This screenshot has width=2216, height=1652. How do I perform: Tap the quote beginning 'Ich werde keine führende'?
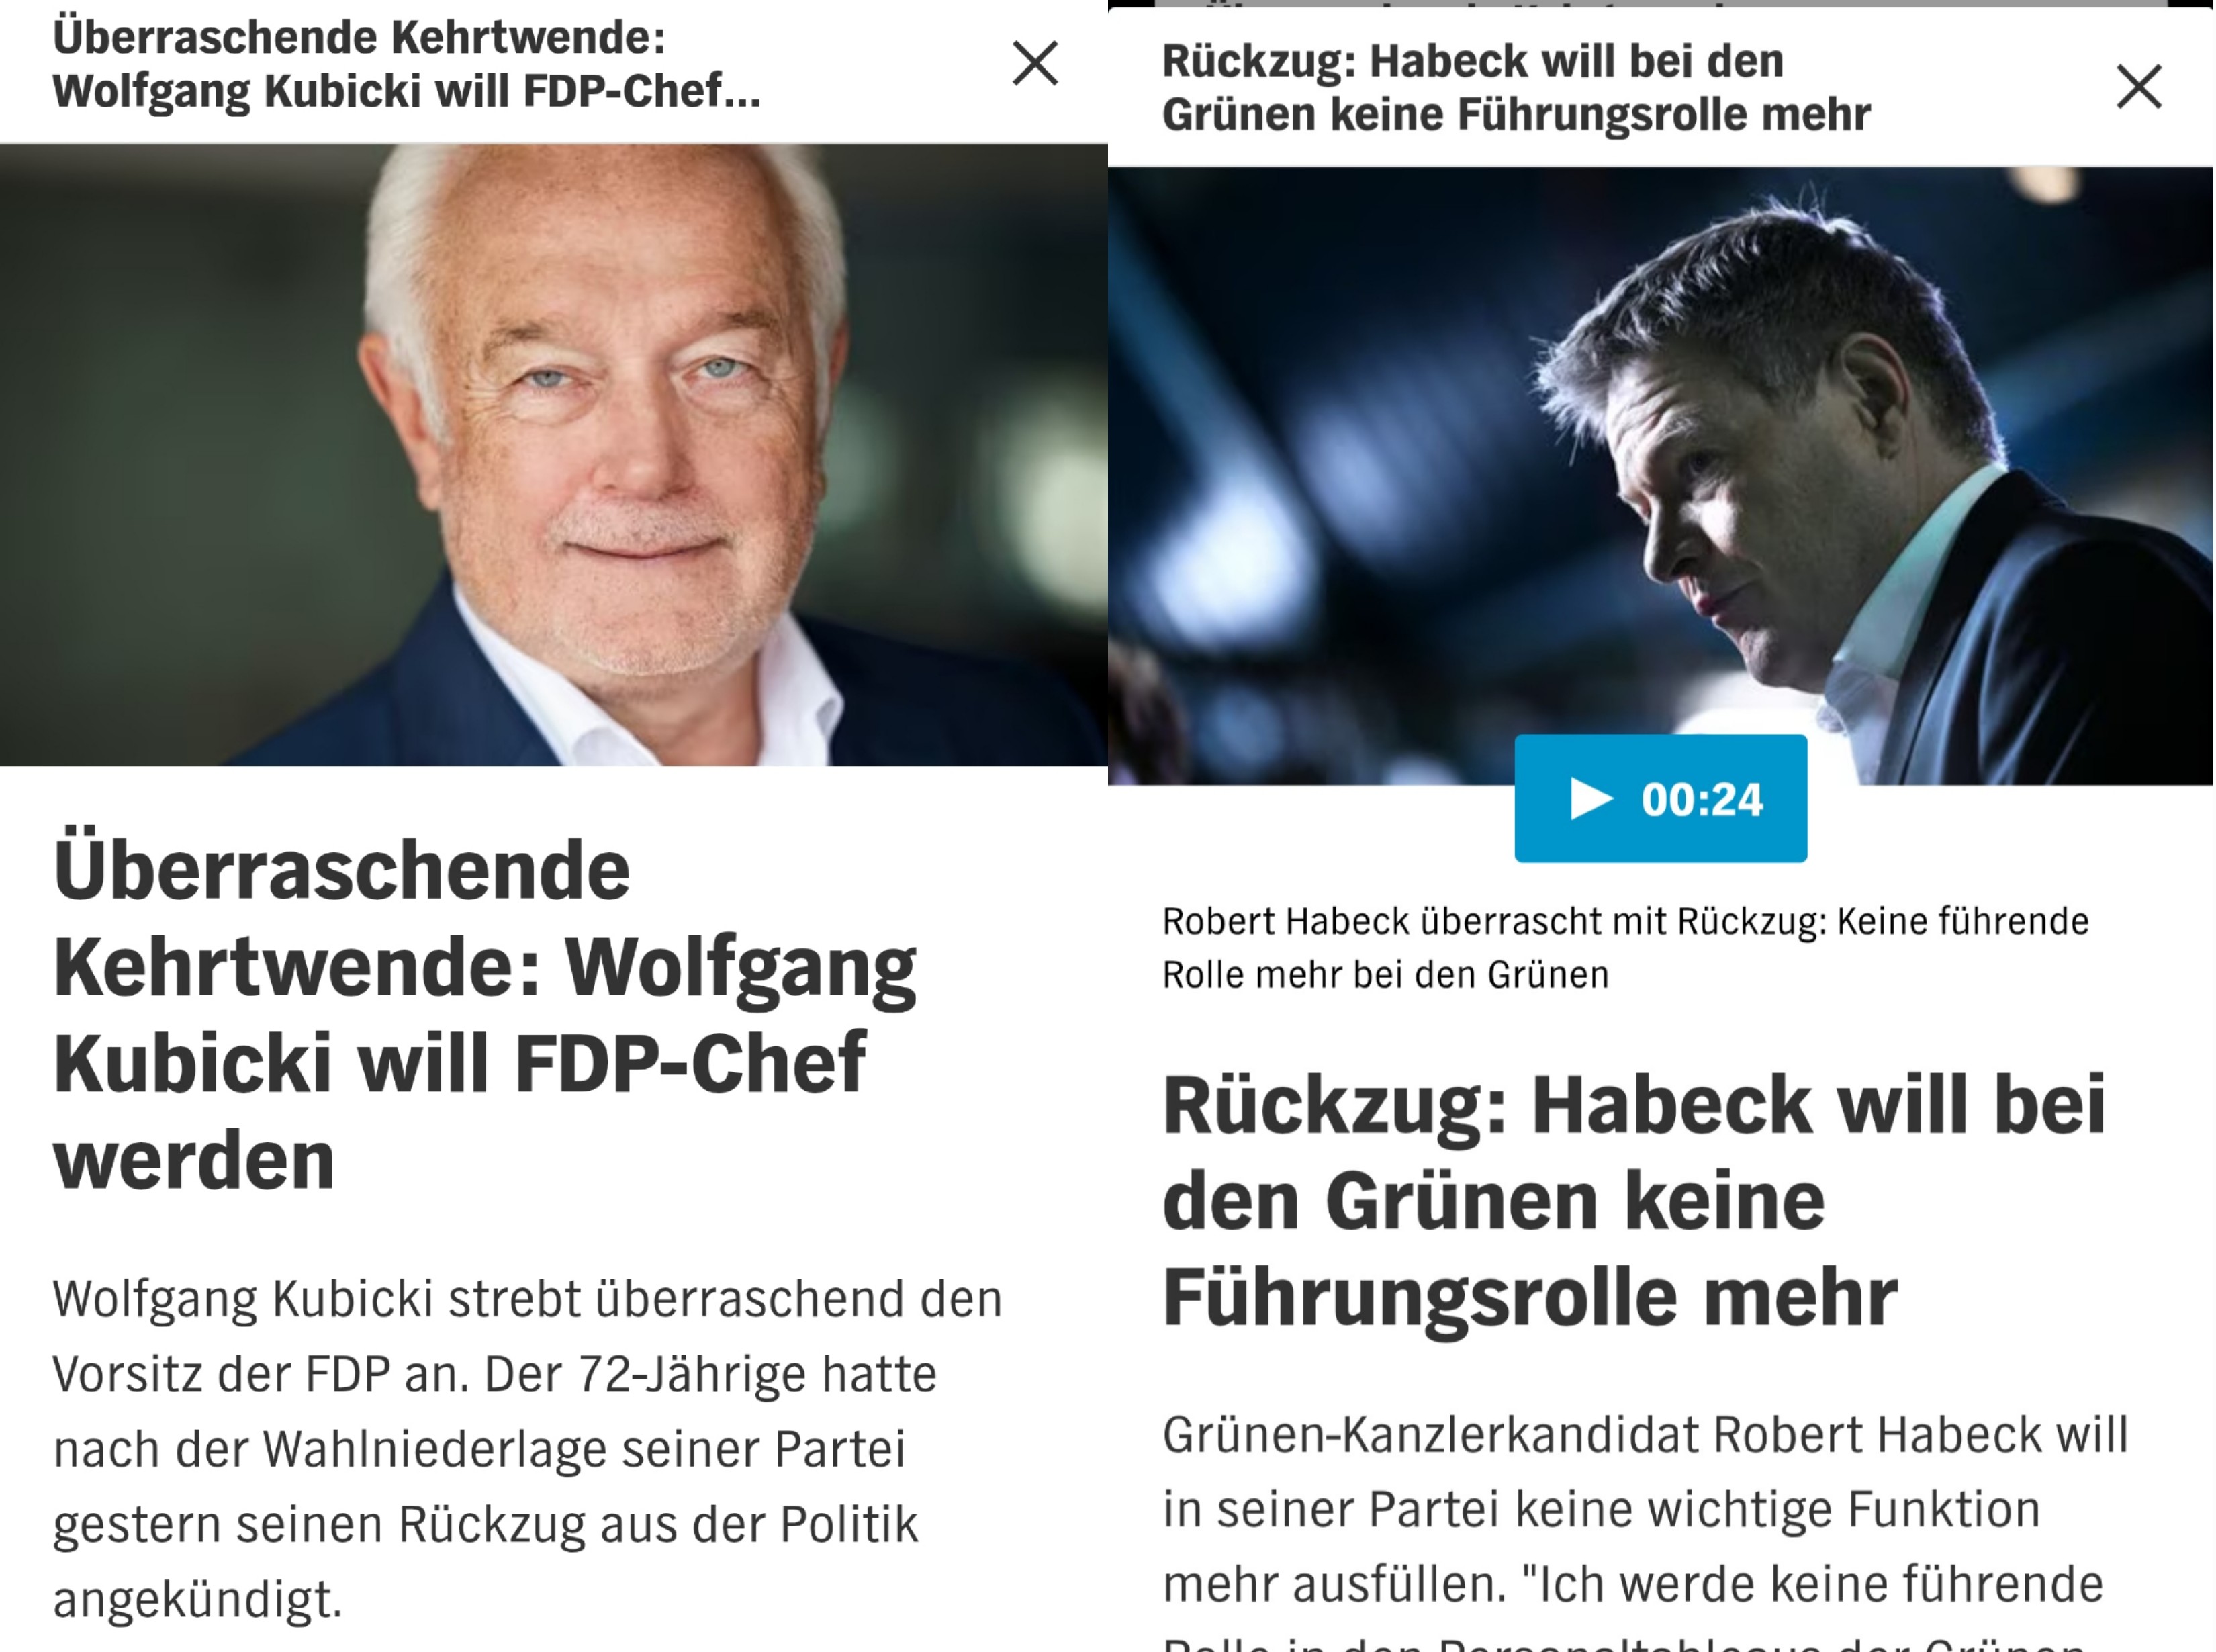[1812, 1584]
